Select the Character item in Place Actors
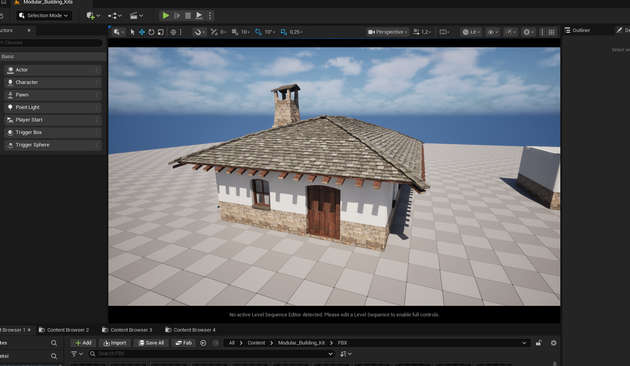630x366 pixels. click(x=53, y=82)
